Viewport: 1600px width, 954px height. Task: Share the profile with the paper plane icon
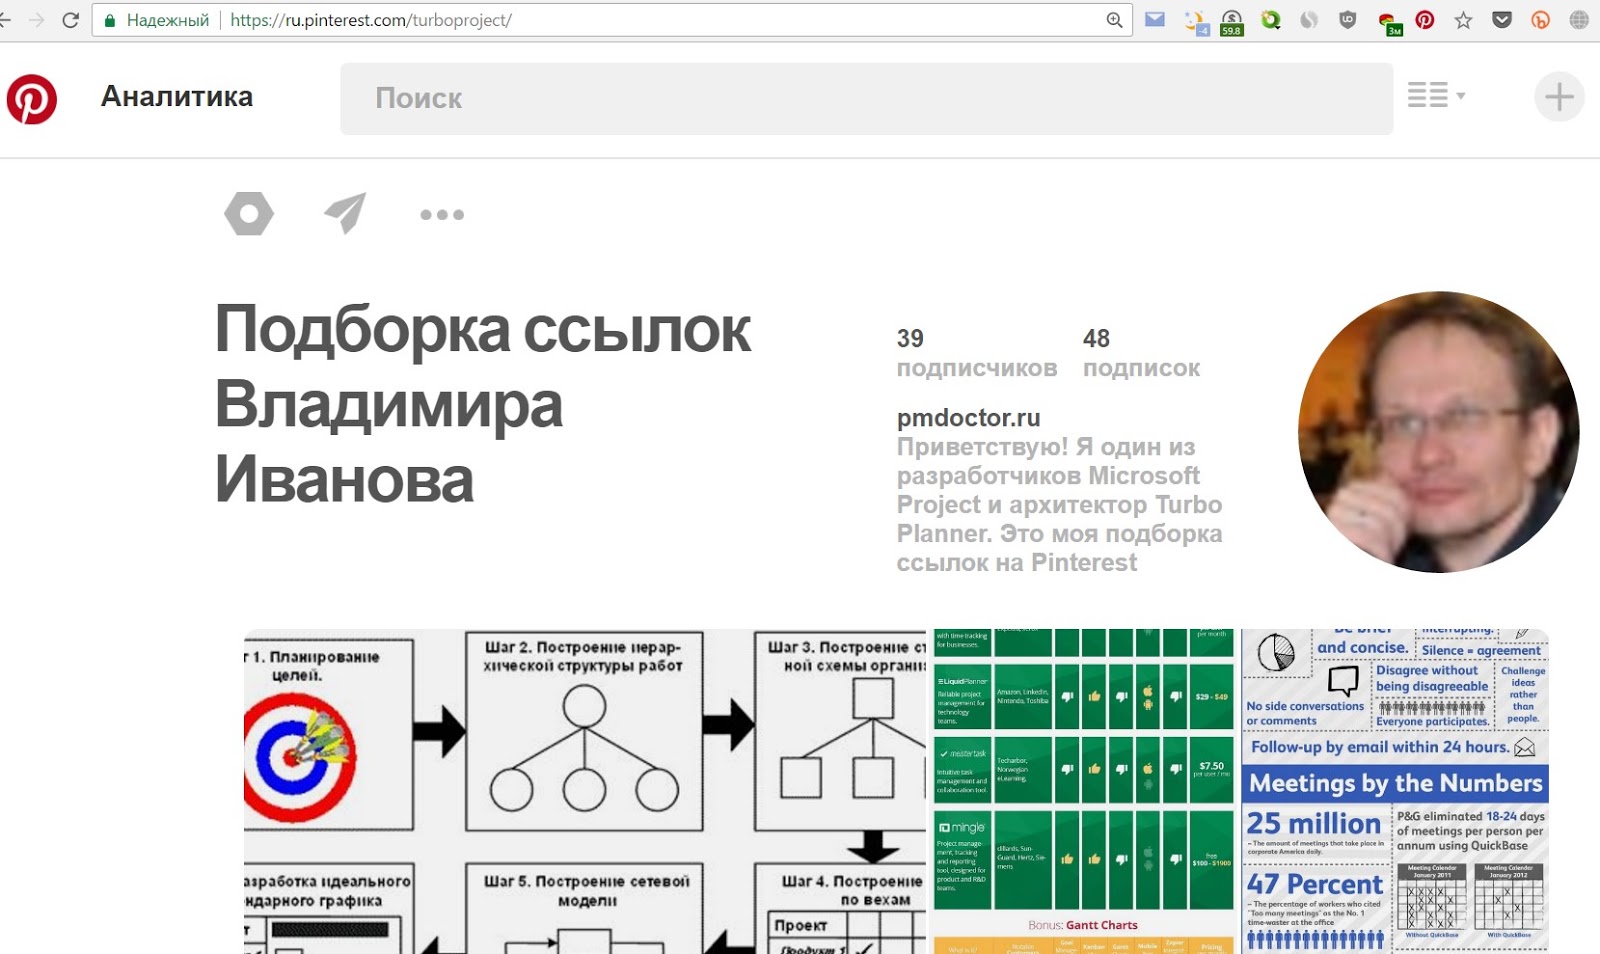click(345, 213)
